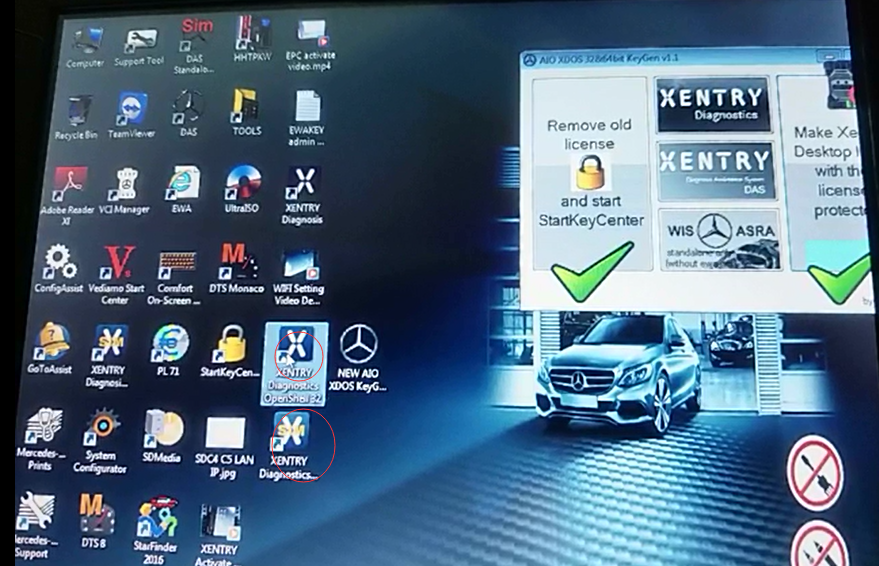Launch System Configurator
879x566 pixels.
tap(100, 441)
